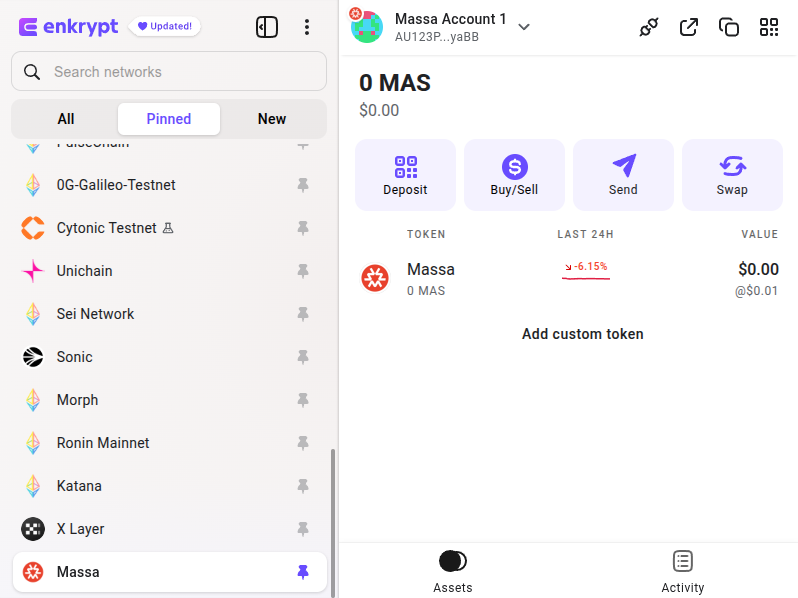Click the Unichain network icon
The height and width of the screenshot is (598, 798).
pos(33,271)
